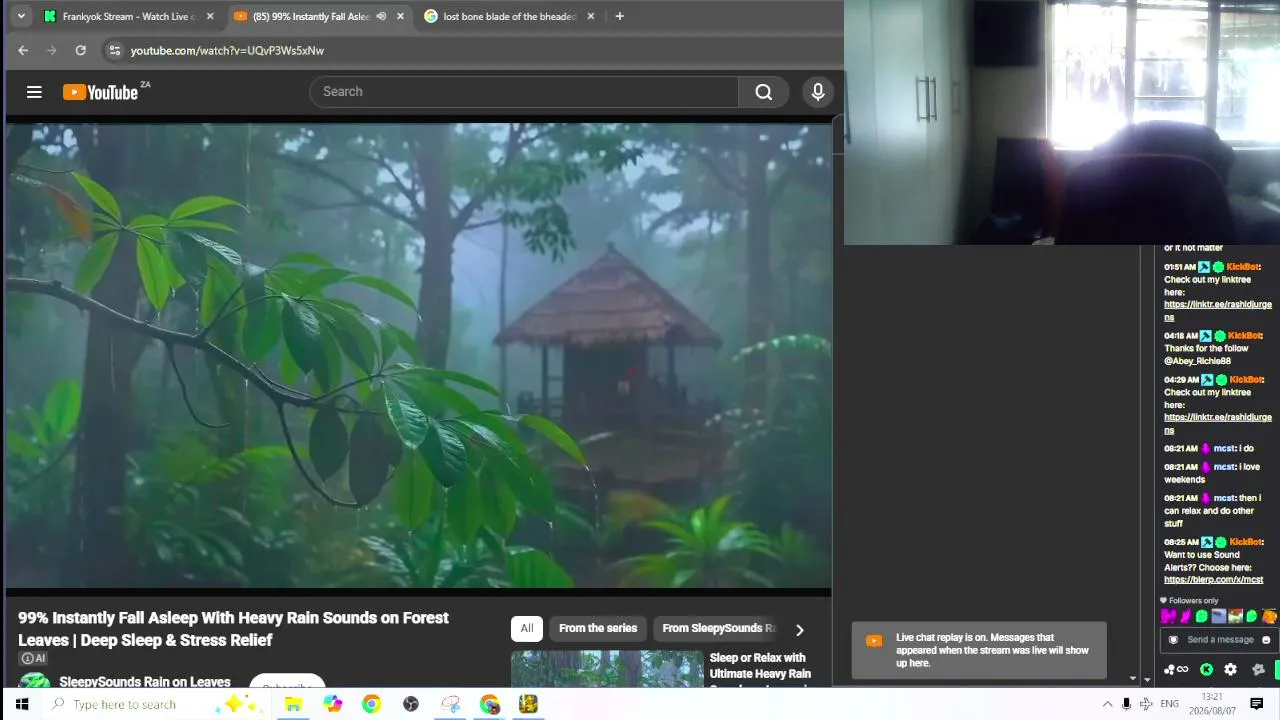Show hidden system tray icons chevron
The height and width of the screenshot is (720, 1280).
click(1107, 704)
